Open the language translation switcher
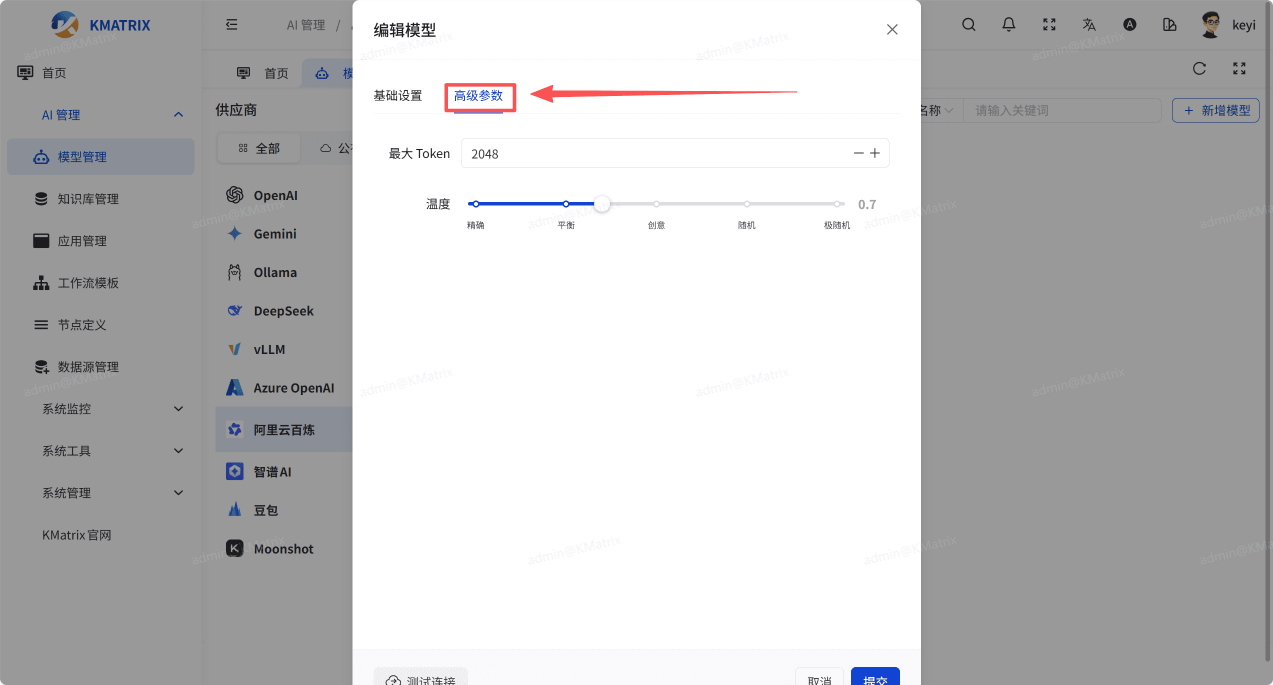The image size is (1273, 685). click(x=1089, y=25)
